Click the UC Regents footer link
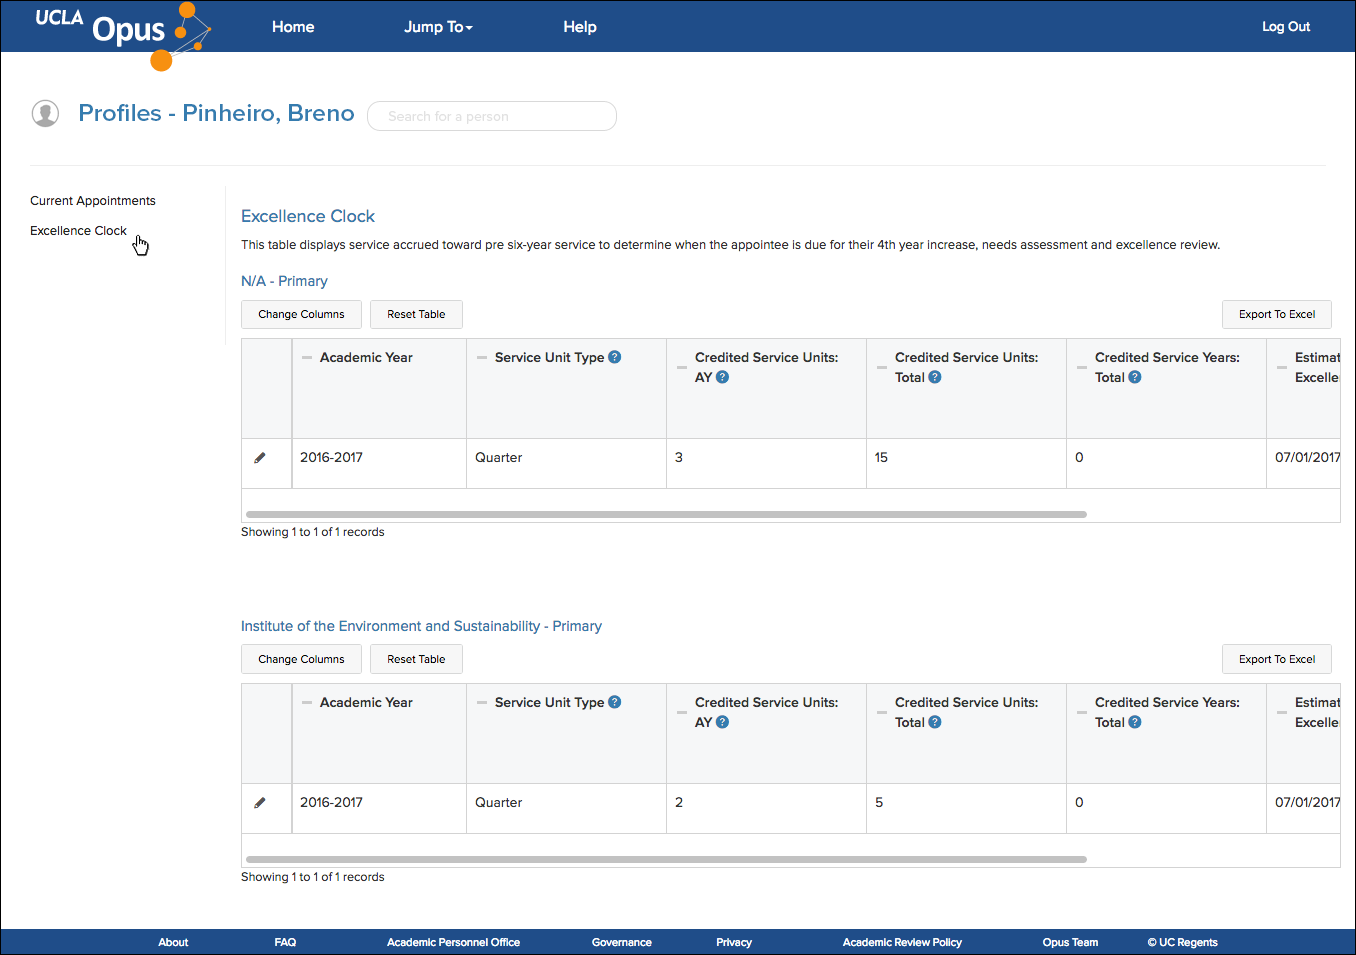Image resolution: width=1356 pixels, height=955 pixels. [x=1182, y=942]
